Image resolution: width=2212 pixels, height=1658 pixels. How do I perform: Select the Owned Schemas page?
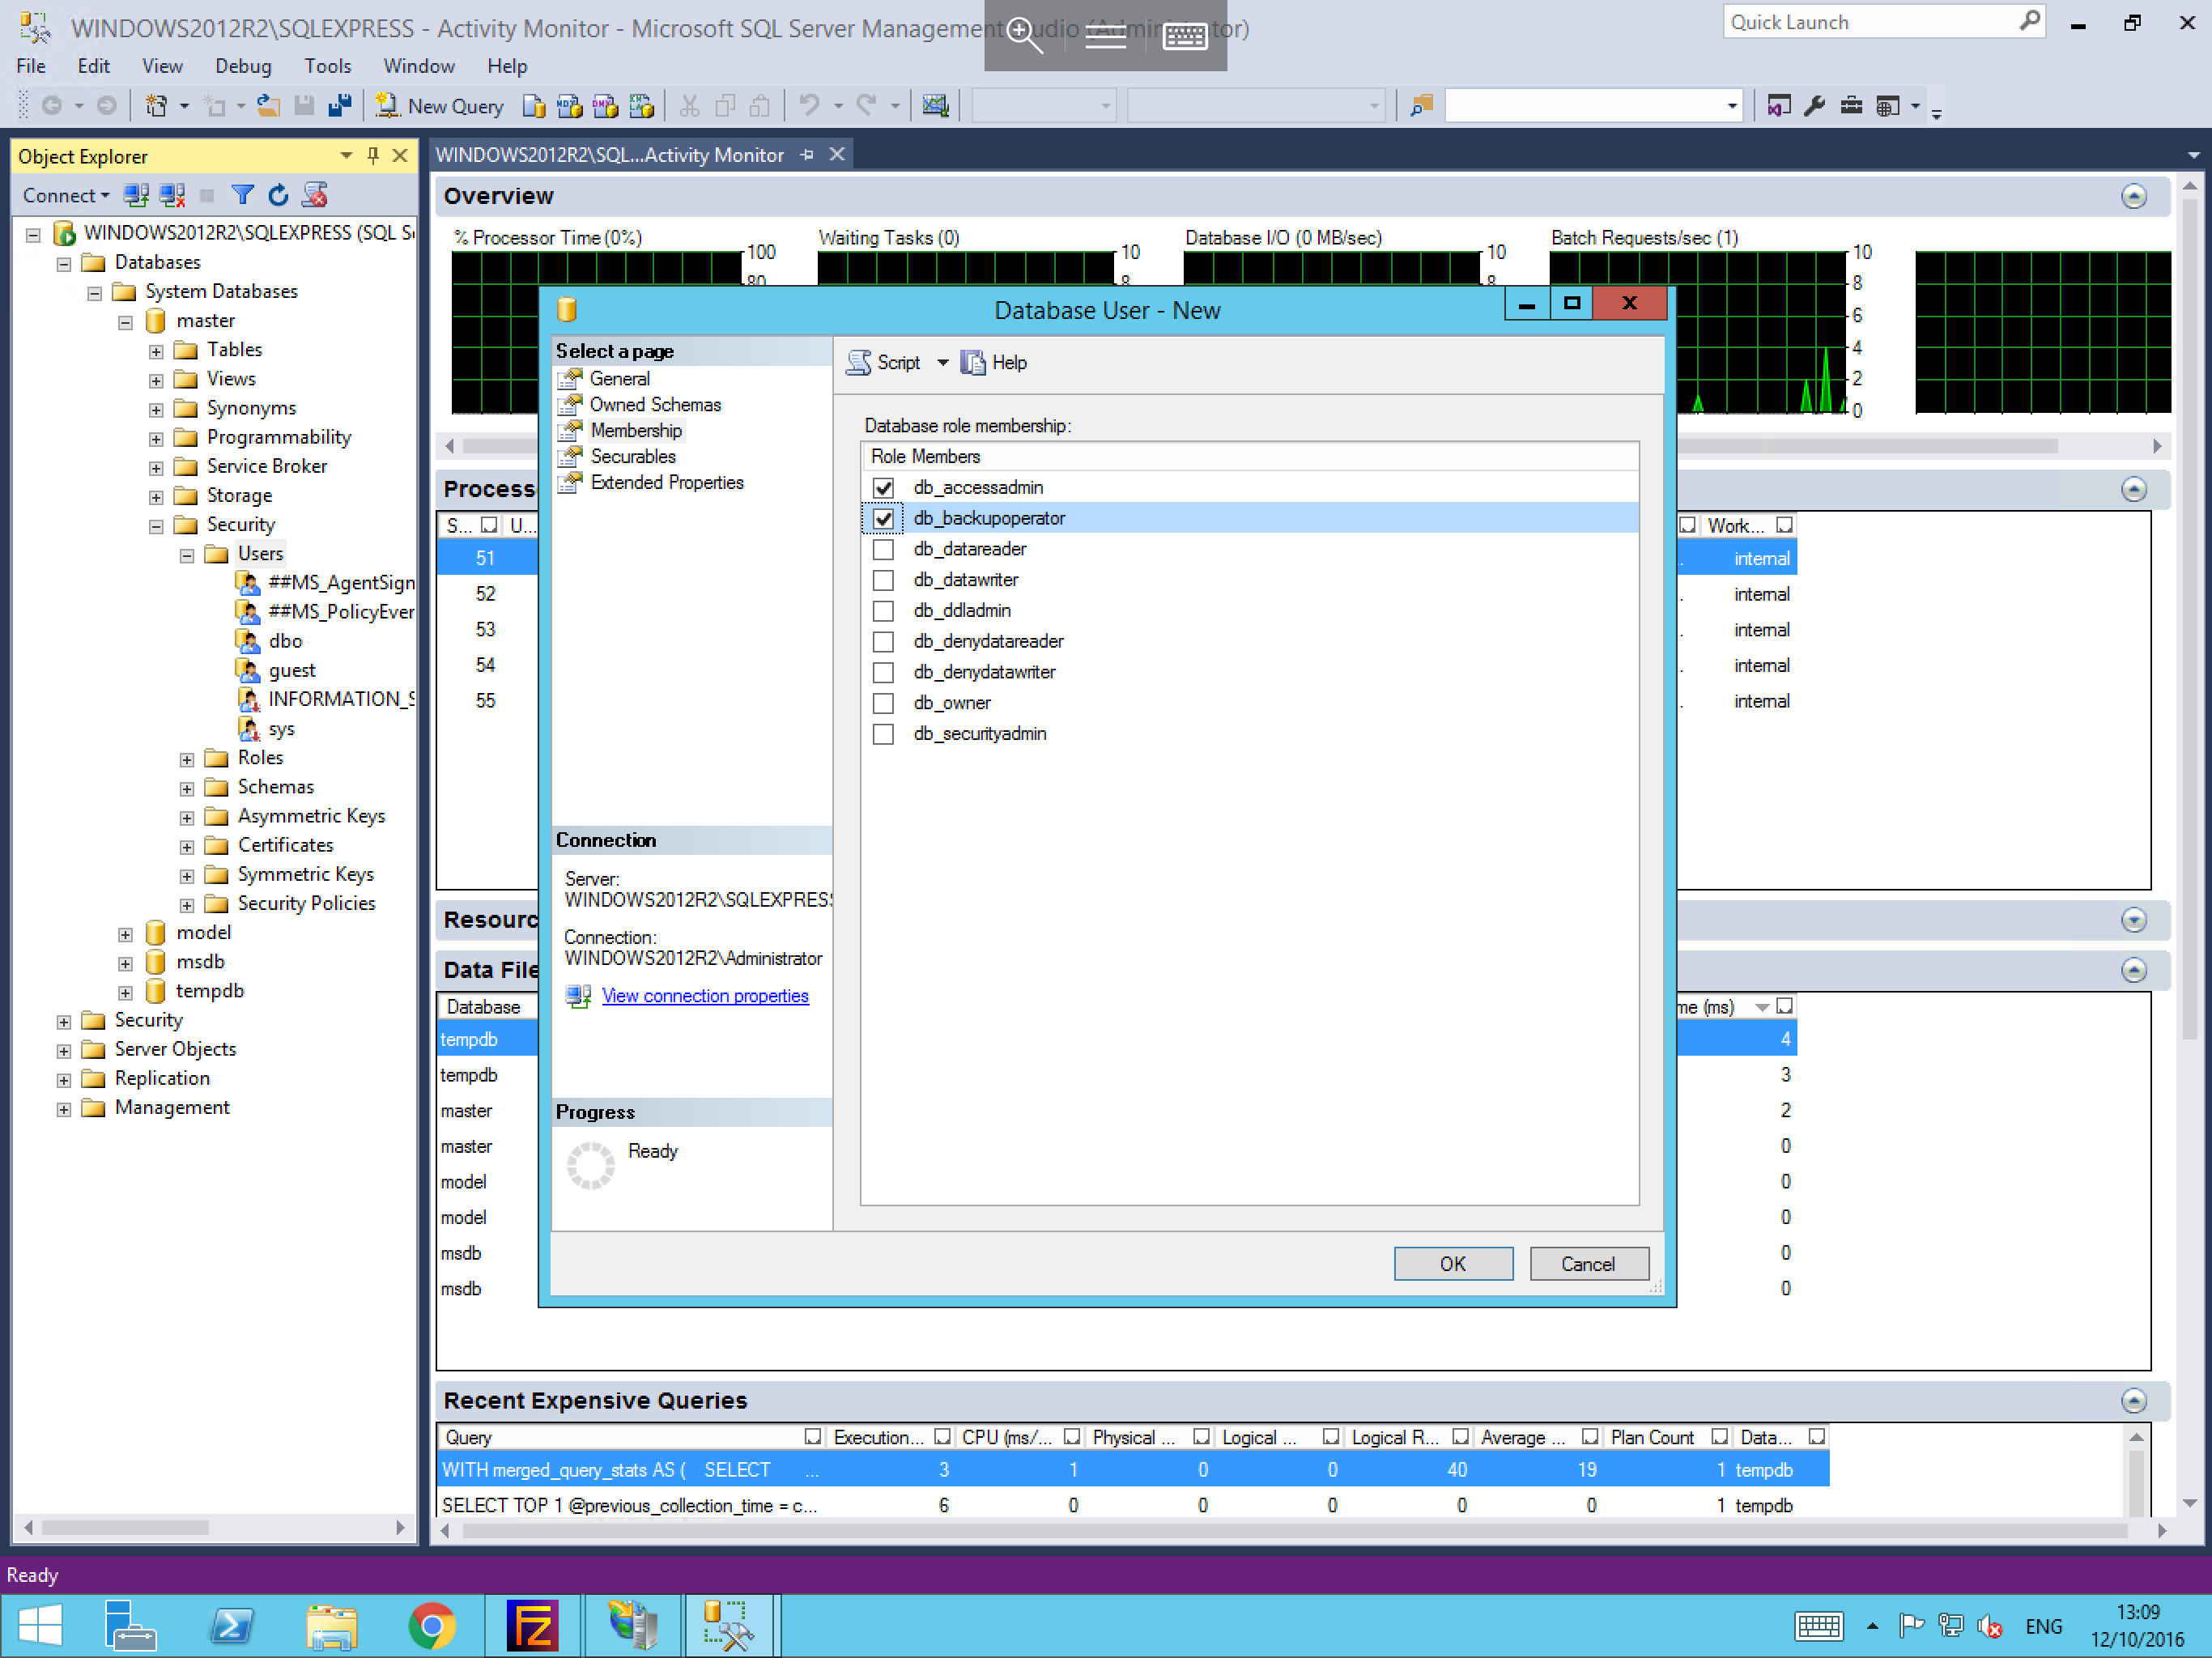coord(655,404)
